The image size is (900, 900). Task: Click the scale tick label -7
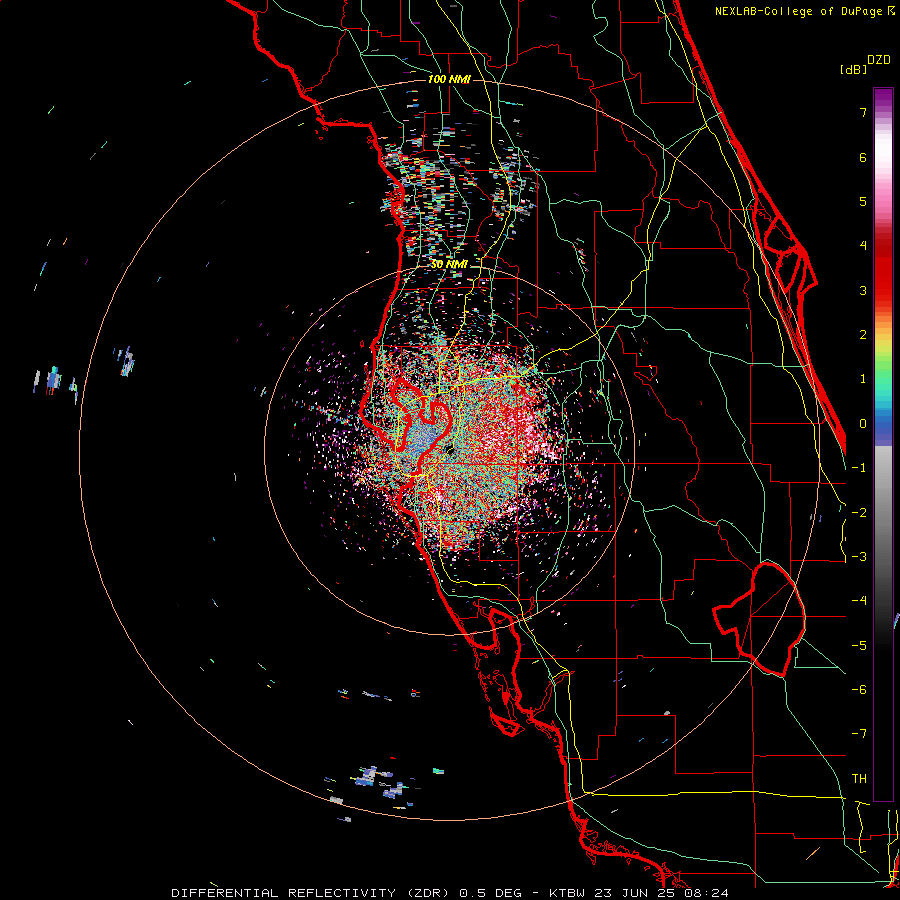click(859, 734)
